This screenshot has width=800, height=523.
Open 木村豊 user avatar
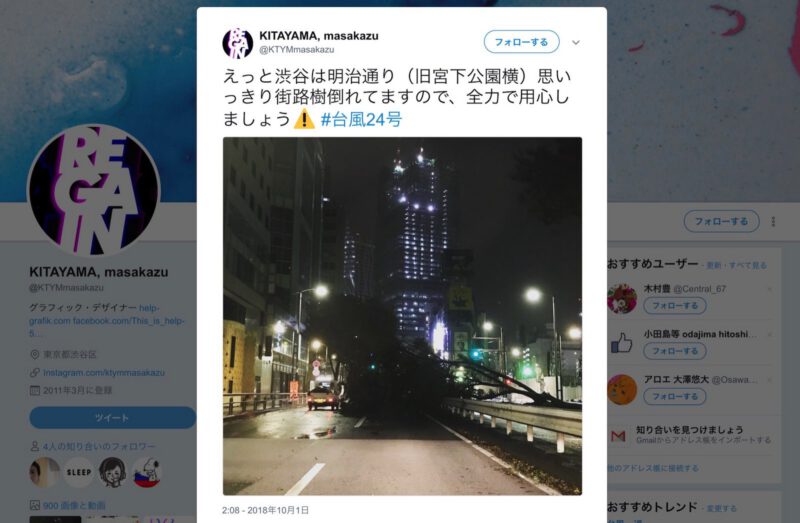click(622, 298)
